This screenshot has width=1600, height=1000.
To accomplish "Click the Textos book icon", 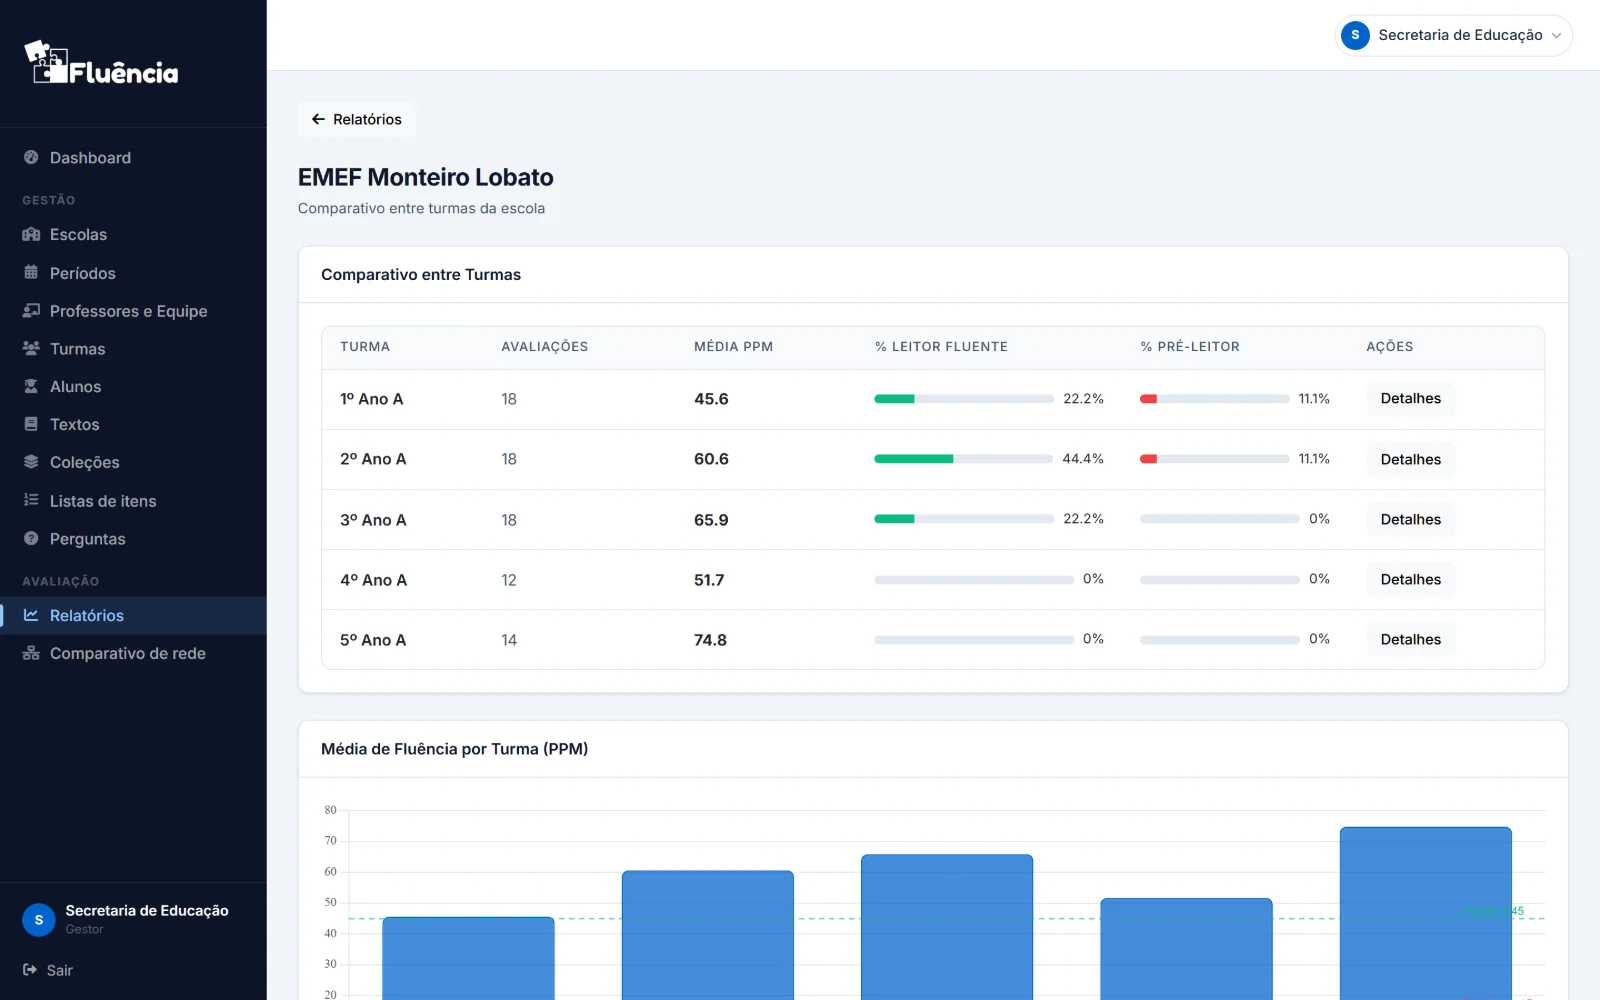I will pos(31,424).
